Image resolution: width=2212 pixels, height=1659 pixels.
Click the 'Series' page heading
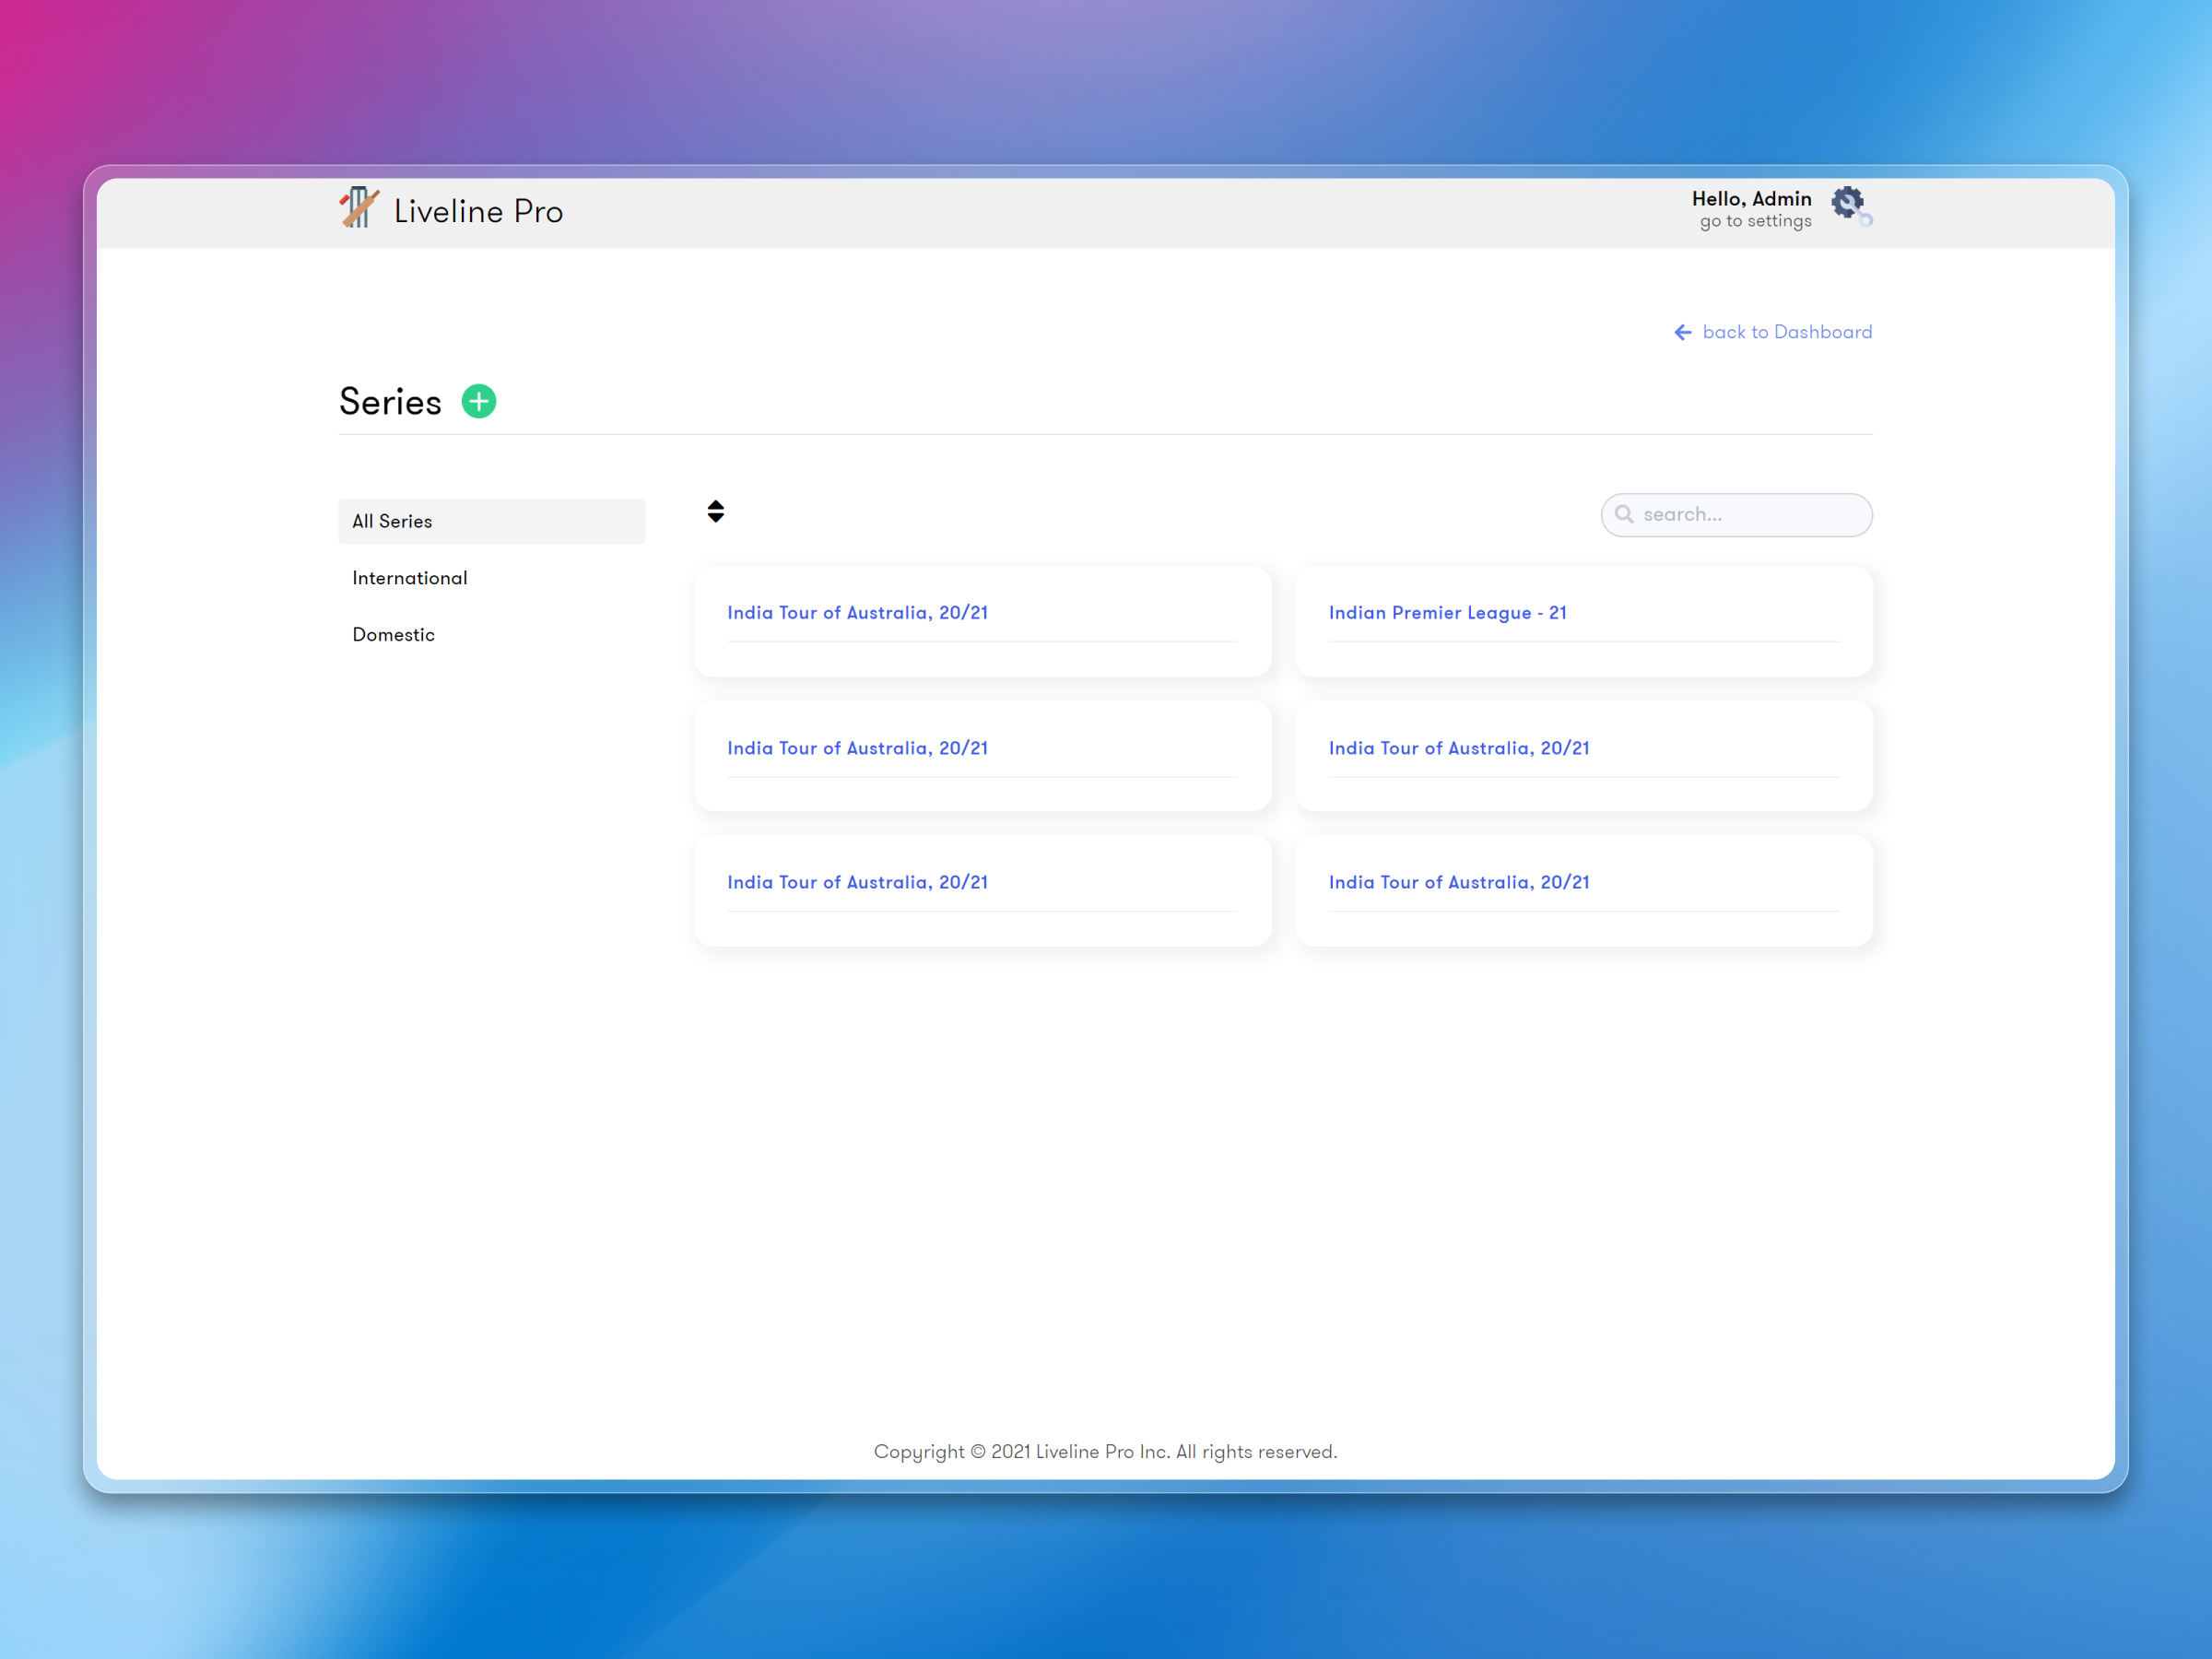(389, 401)
